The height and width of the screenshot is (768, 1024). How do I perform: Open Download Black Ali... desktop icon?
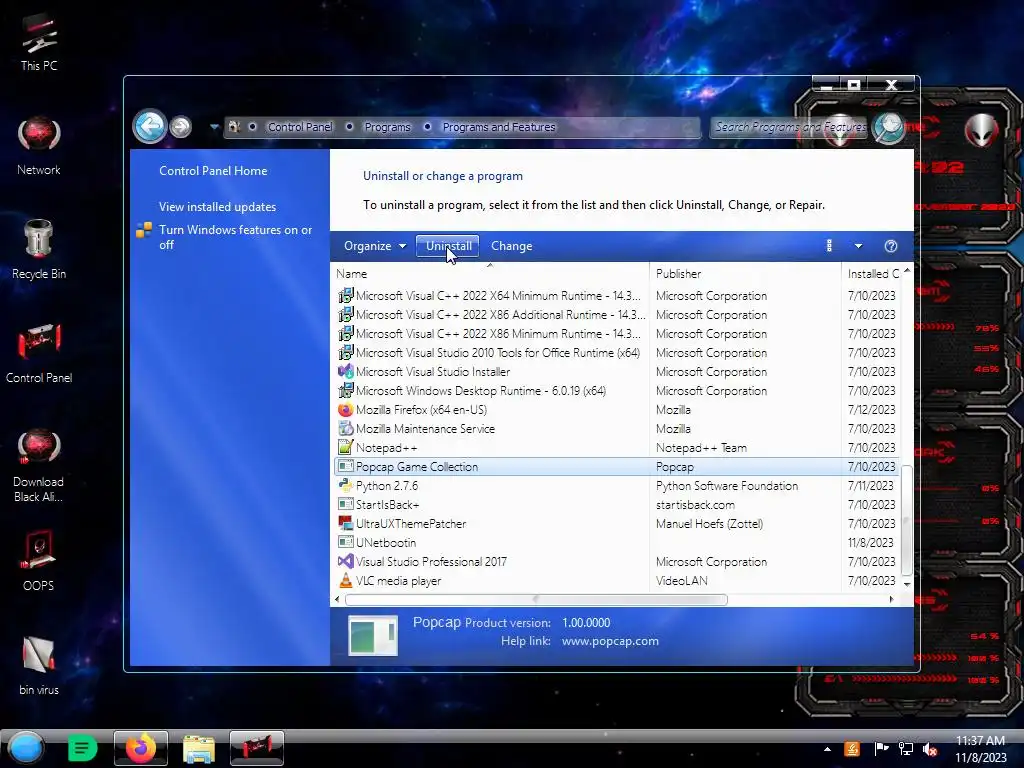pos(39,465)
